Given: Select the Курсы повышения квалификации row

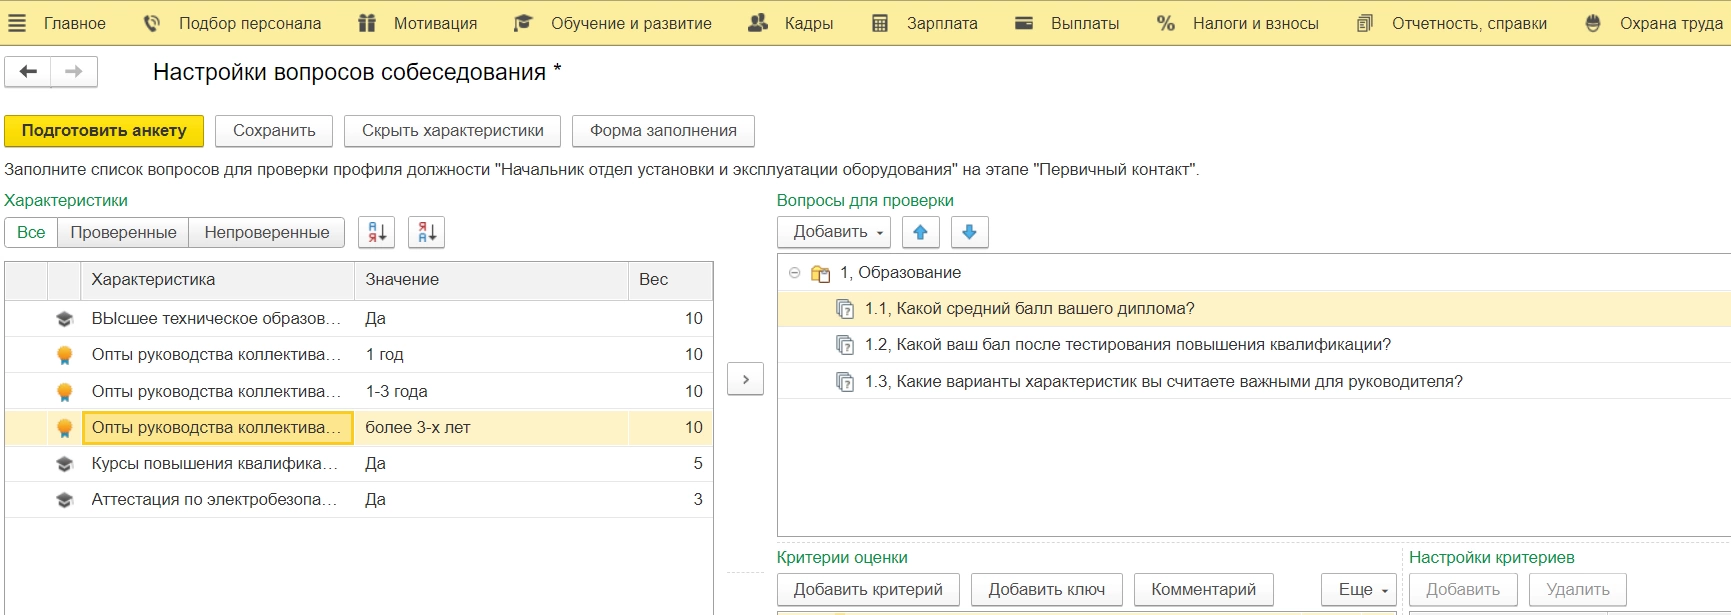Looking at the screenshot, I should point(215,463).
